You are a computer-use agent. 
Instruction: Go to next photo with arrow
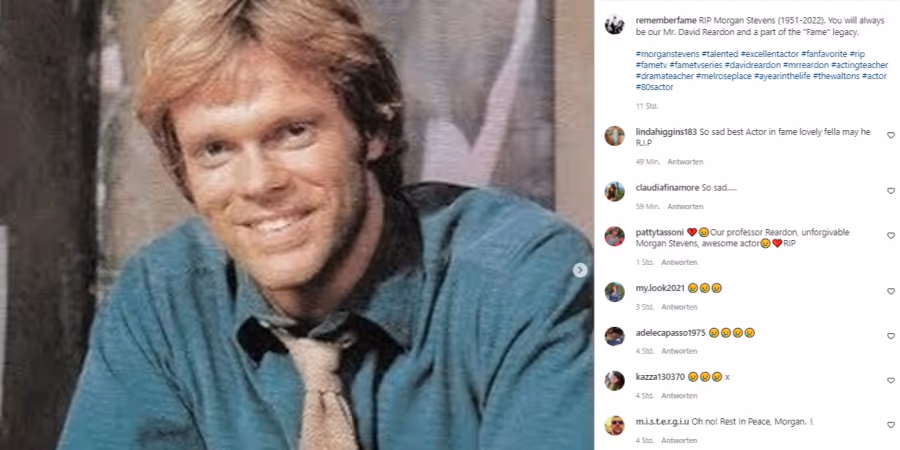[580, 270]
